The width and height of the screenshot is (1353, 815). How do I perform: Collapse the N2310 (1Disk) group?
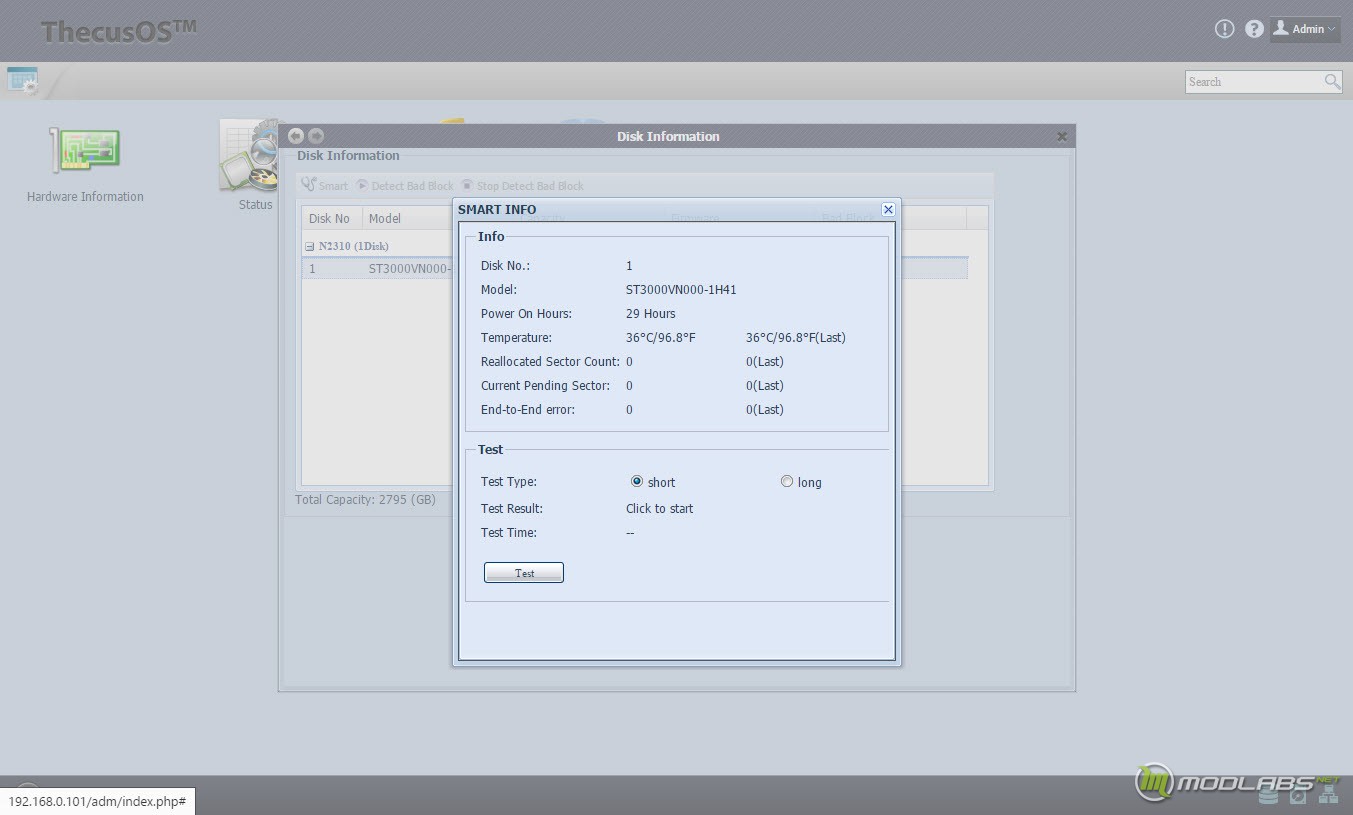coord(310,246)
